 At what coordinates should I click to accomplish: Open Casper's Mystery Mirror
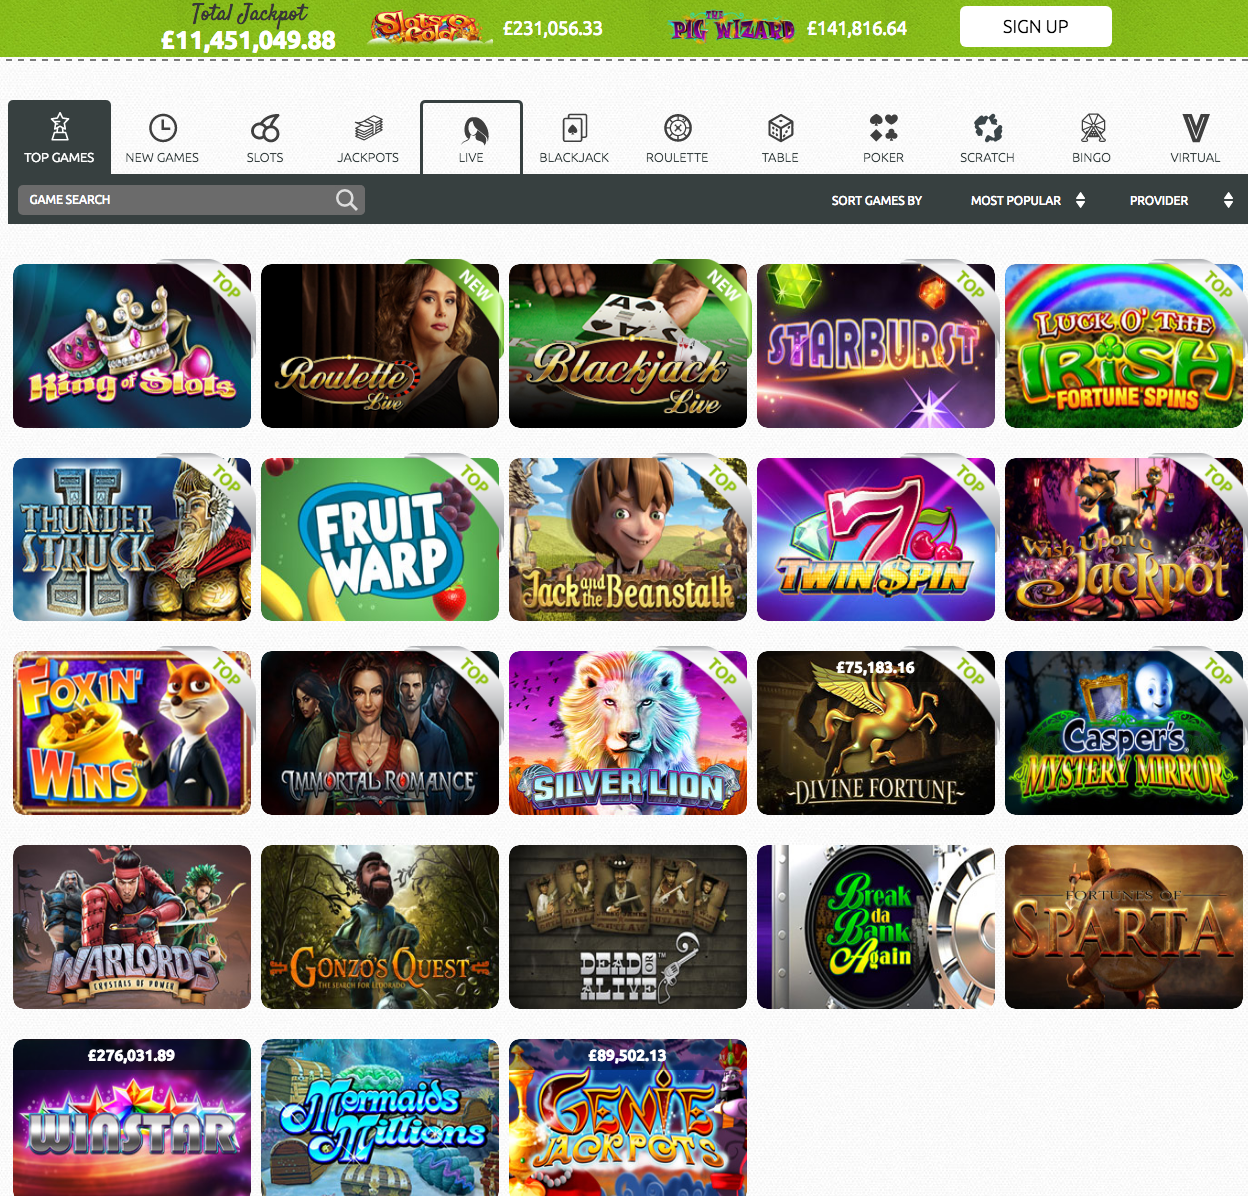[x=1124, y=733]
